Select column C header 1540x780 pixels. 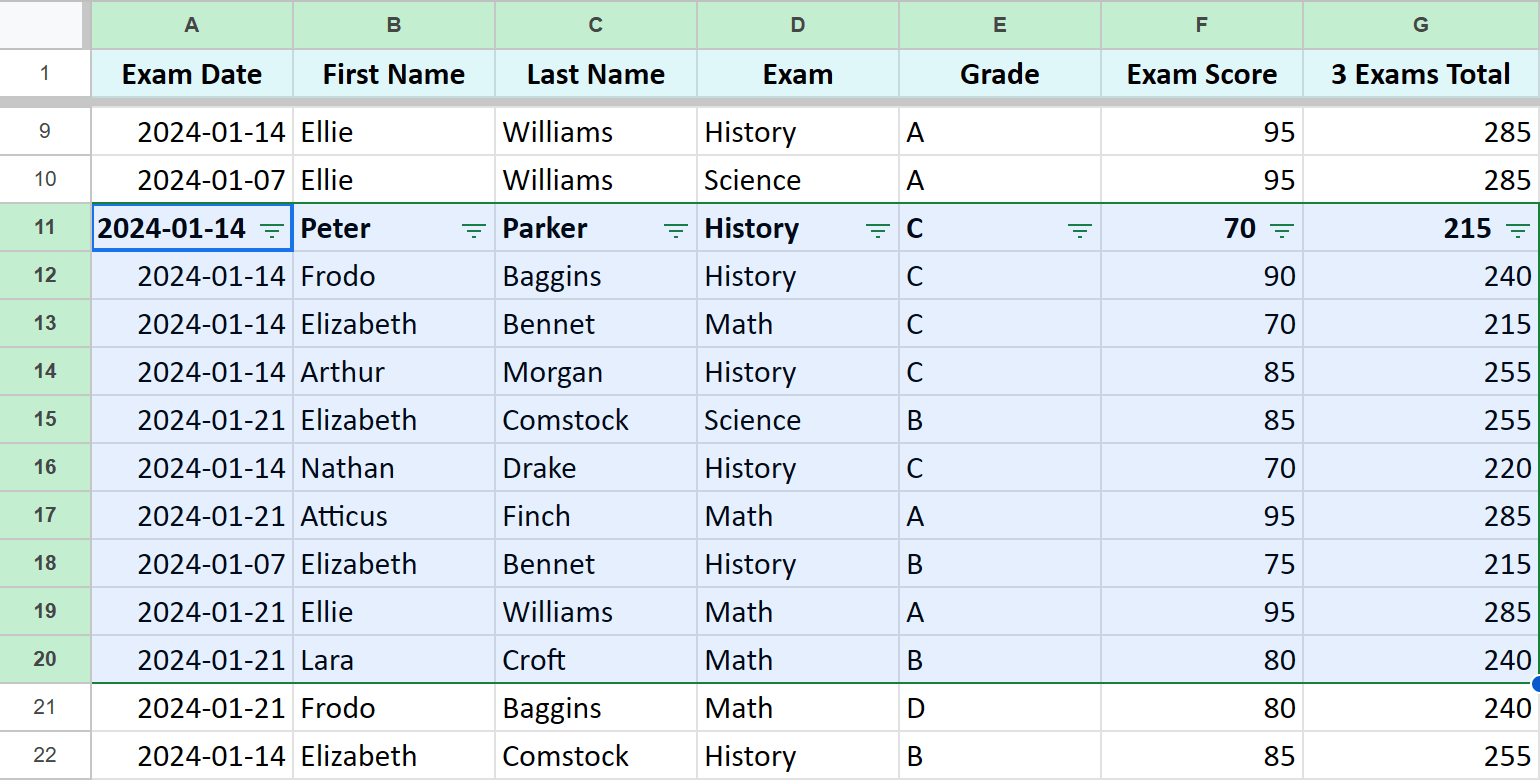pyautogui.click(x=596, y=25)
